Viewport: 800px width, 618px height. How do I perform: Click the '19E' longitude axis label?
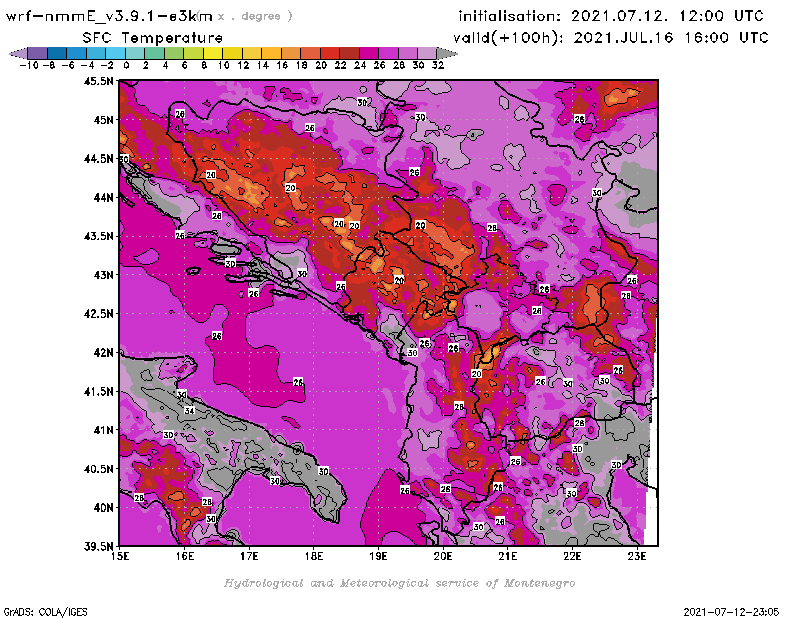[x=378, y=556]
